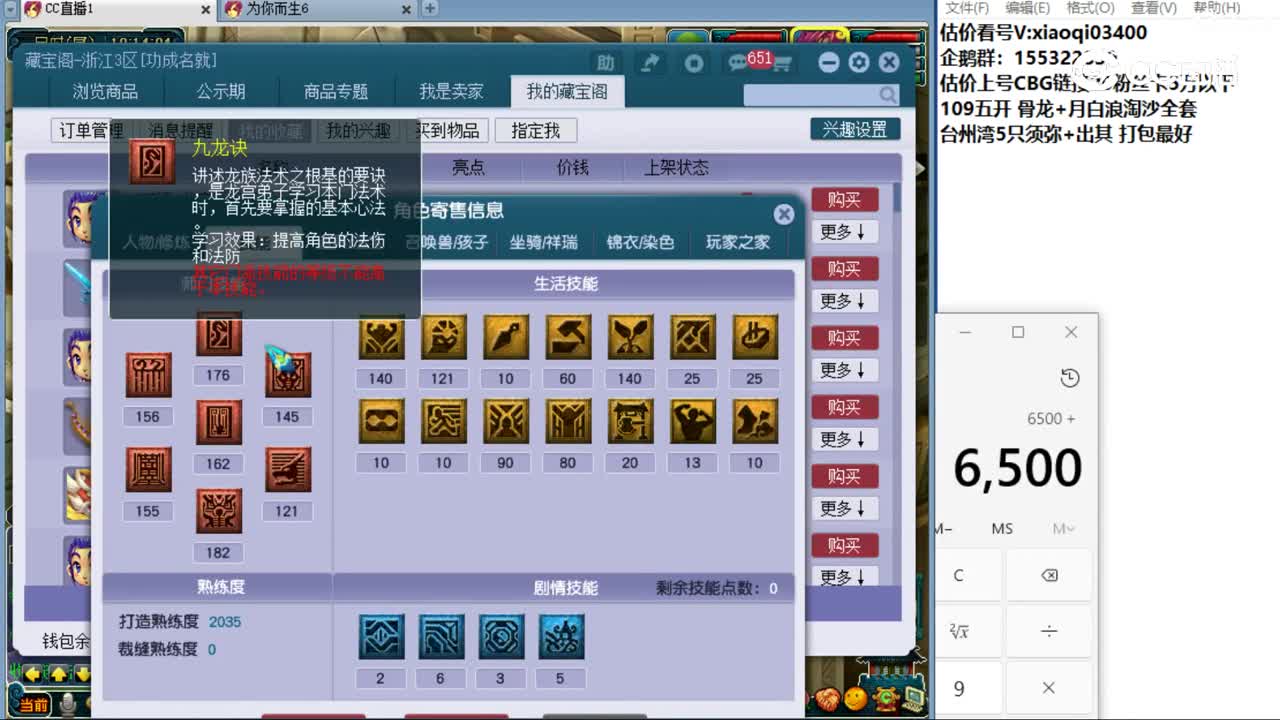Viewport: 1280px width, 720px height.
Task: Expand the bottom-most 更多↓ dropdown
Action: 845,577
